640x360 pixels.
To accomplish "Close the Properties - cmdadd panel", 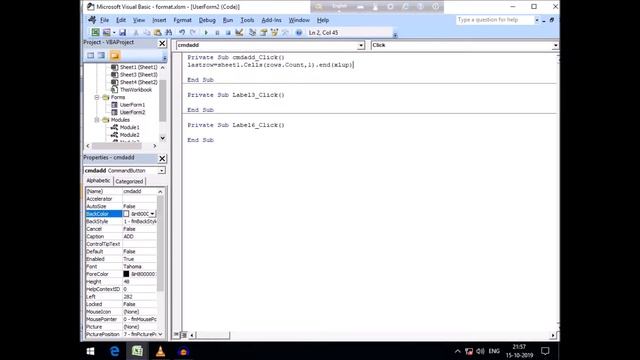I will coord(162,158).
